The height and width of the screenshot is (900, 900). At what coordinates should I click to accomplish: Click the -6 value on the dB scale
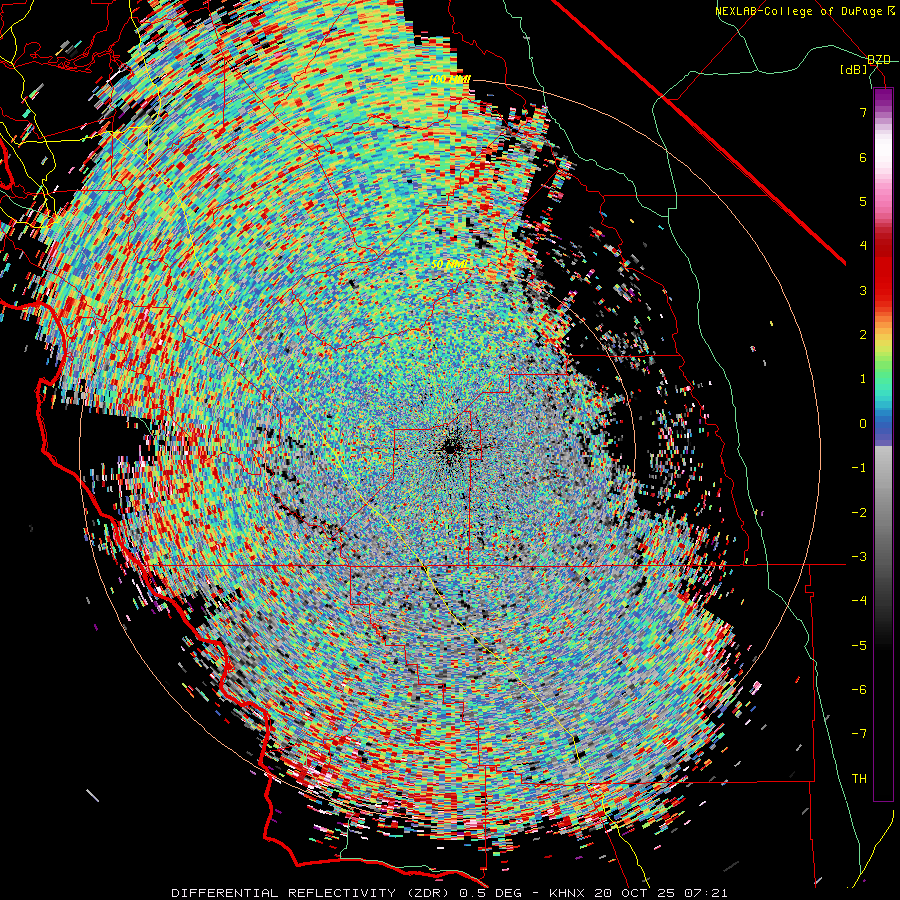[x=859, y=689]
